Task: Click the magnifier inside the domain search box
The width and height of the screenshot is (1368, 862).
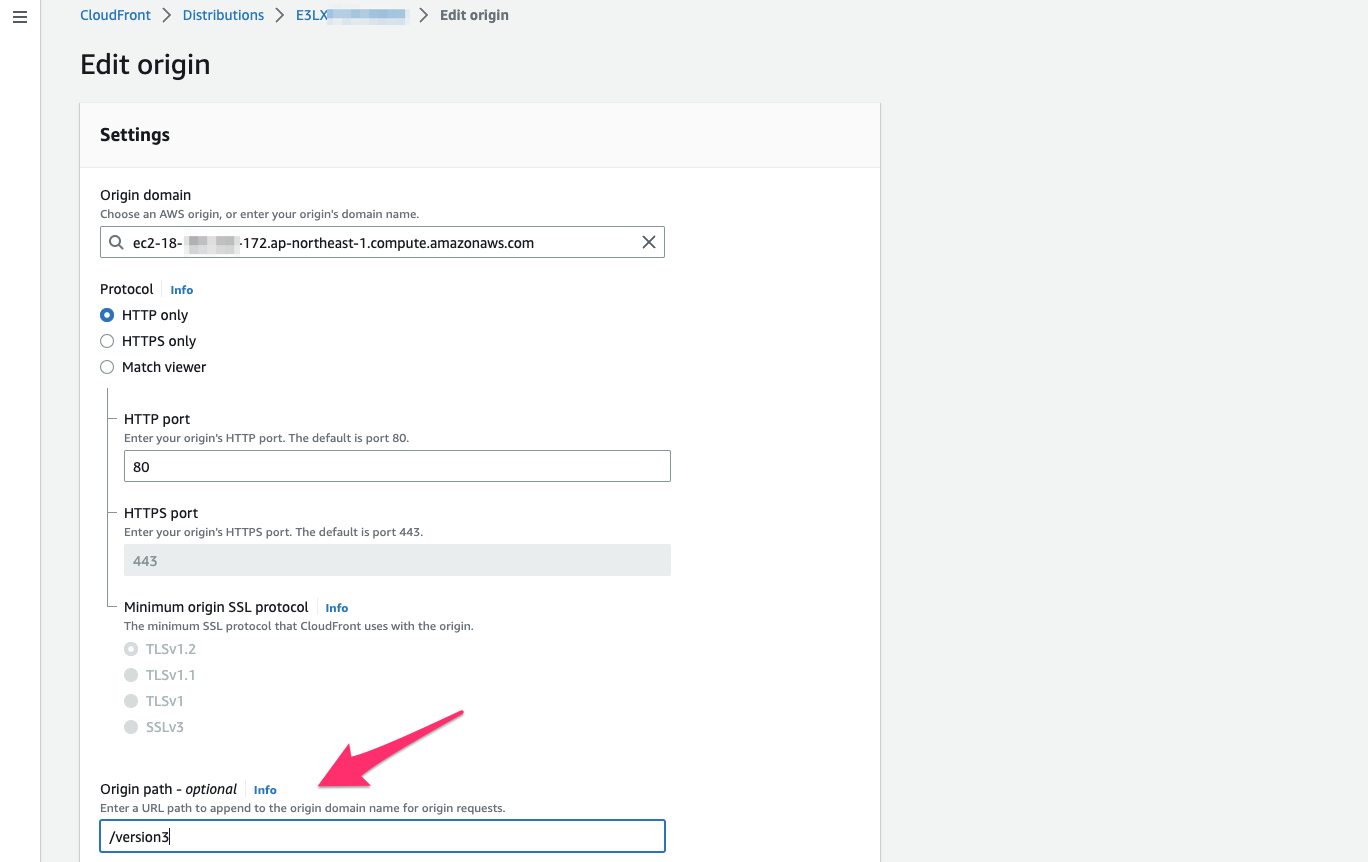Action: click(115, 242)
